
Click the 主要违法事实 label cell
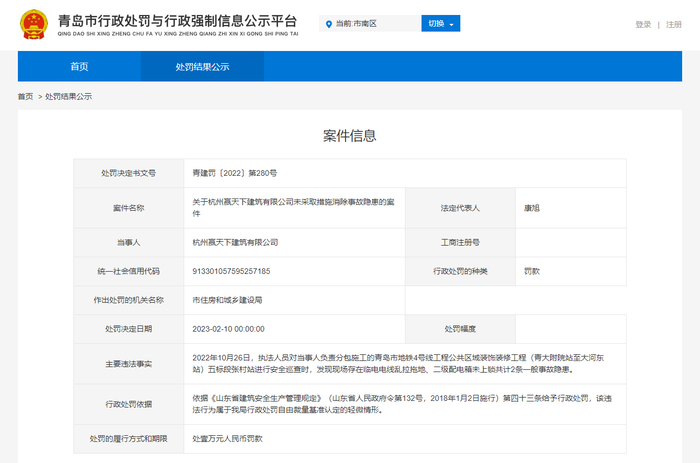pyautogui.click(x=129, y=364)
